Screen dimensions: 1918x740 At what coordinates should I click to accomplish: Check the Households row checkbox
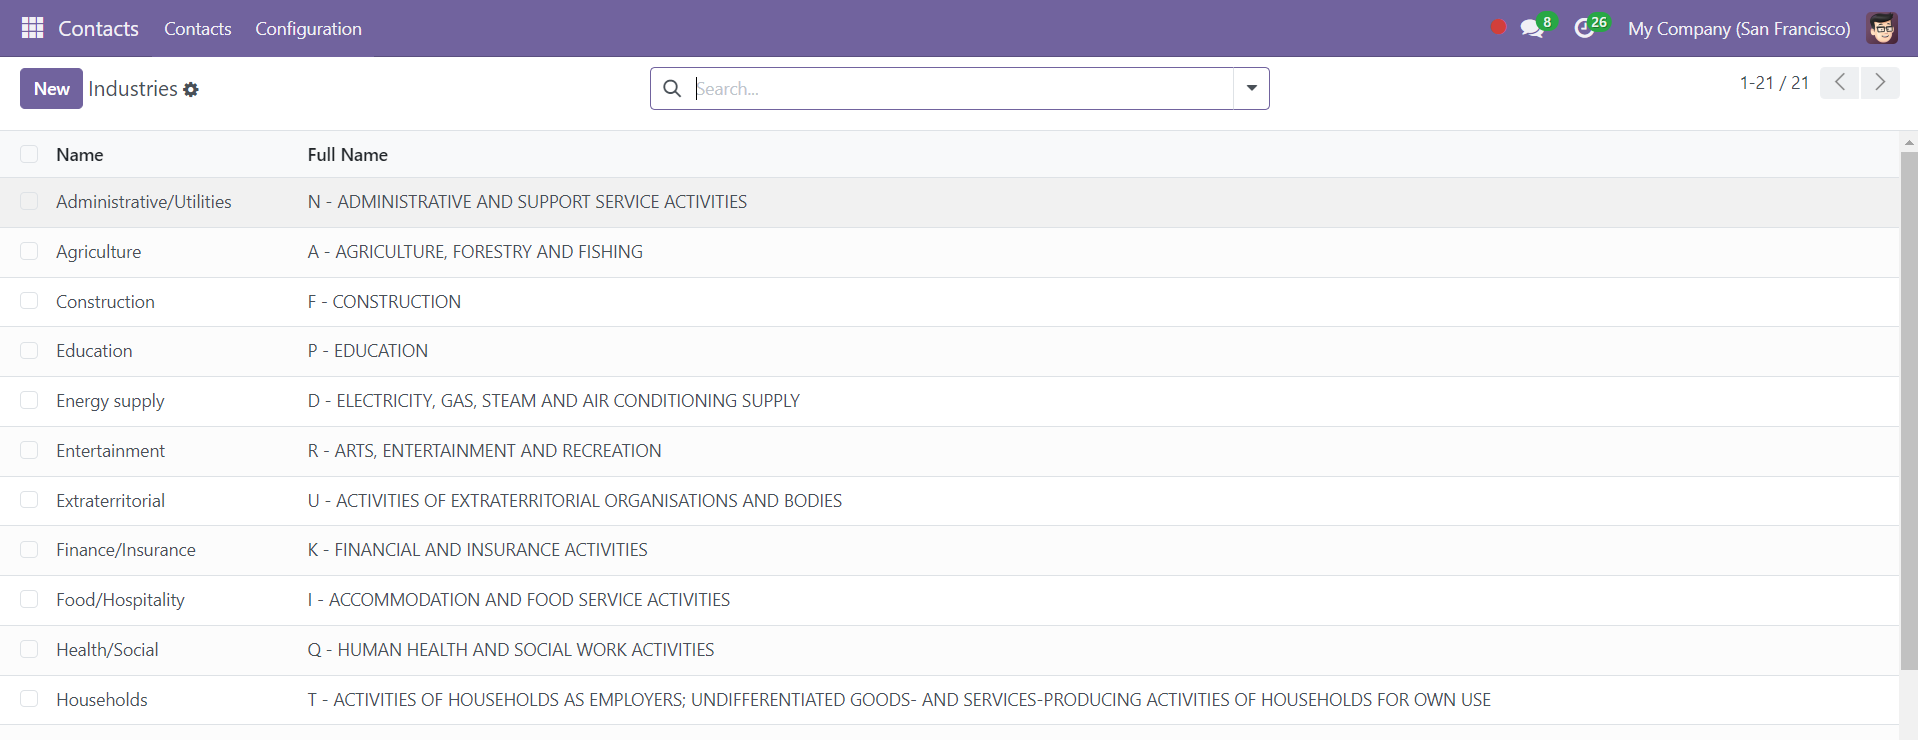click(x=29, y=699)
